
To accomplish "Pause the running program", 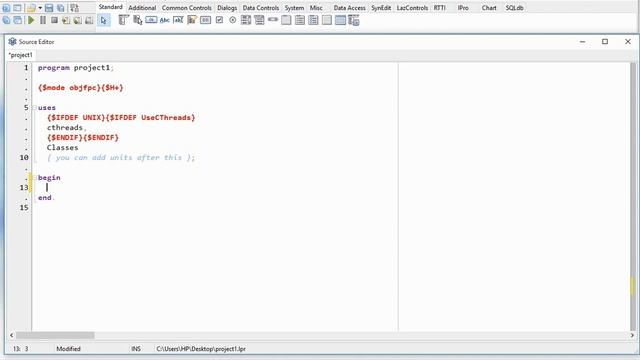I will click(x=42, y=20).
